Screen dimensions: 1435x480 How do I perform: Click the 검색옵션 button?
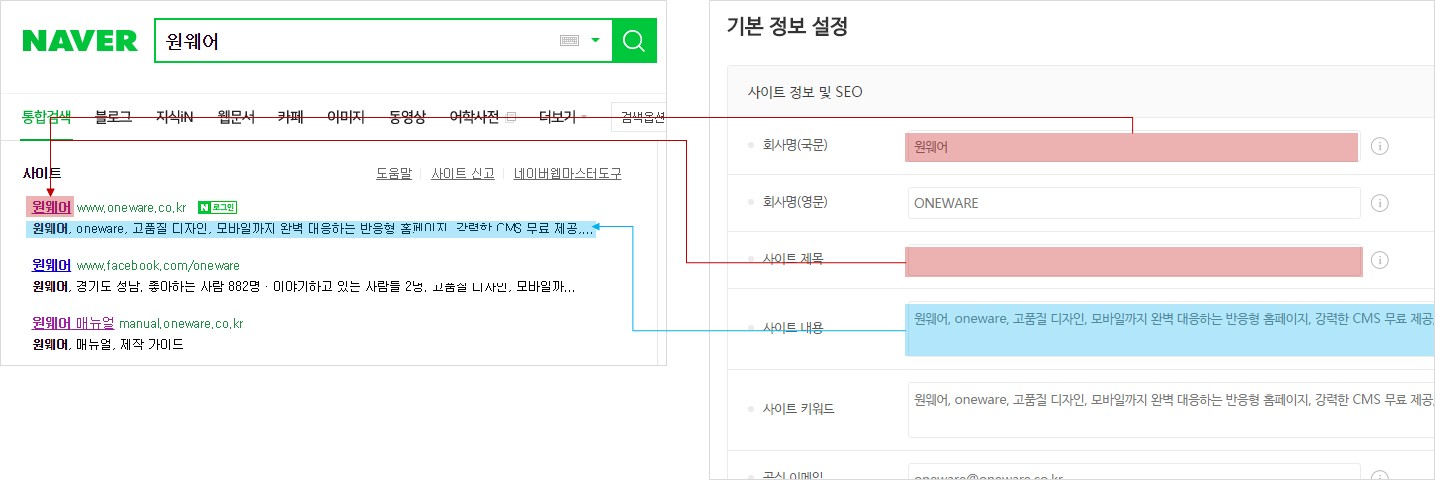click(640, 117)
